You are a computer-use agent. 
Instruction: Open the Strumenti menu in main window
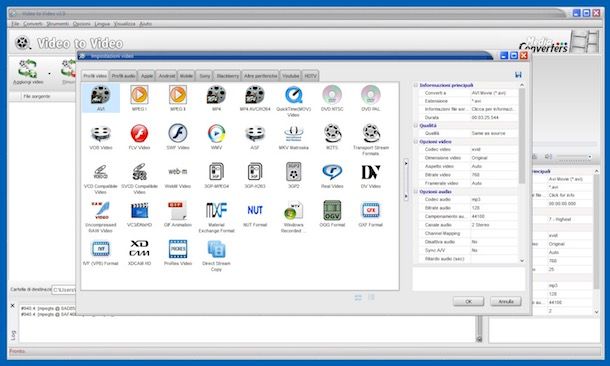pos(58,24)
